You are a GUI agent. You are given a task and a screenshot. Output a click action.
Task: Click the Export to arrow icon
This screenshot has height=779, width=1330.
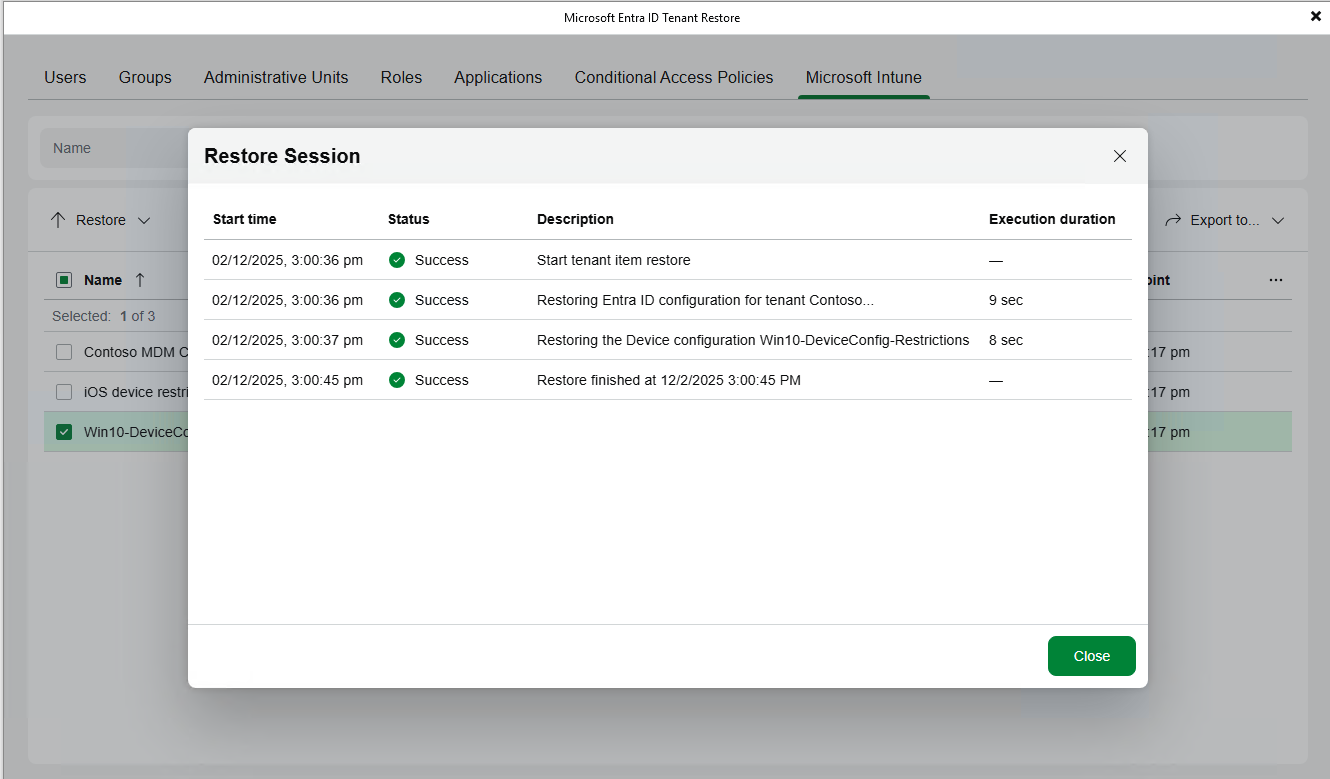[x=1172, y=220]
